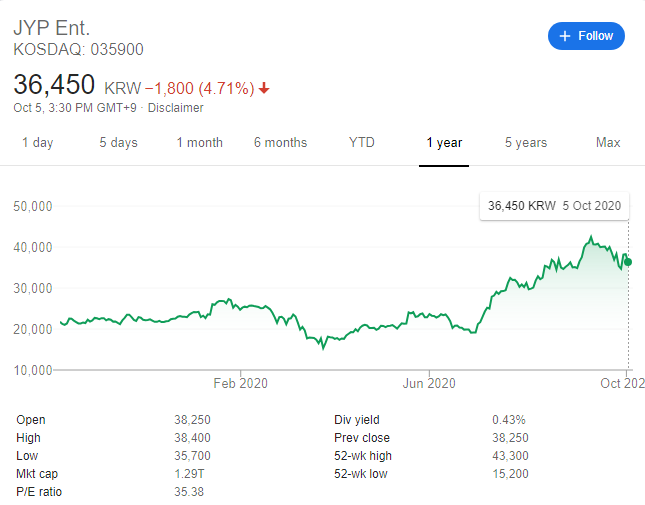
Task: Click the −1,800 (4.71%) change text
Action: point(200,88)
